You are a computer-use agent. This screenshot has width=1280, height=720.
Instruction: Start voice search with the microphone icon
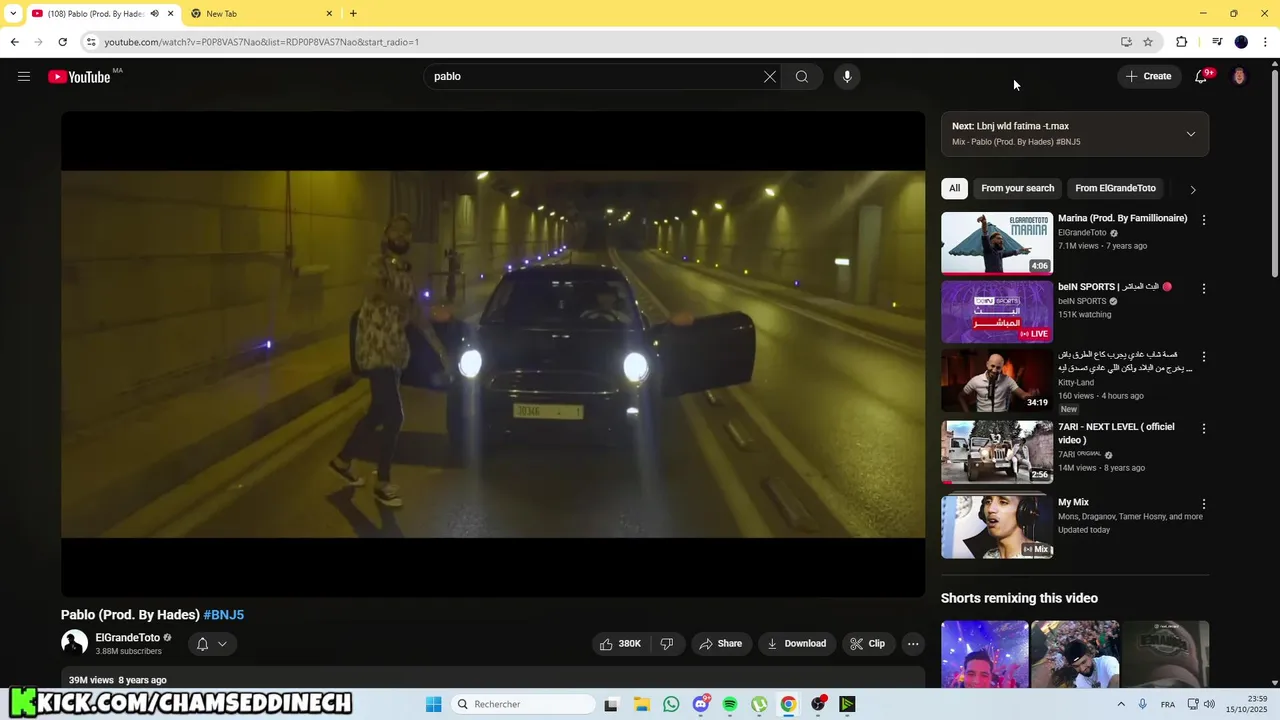[847, 77]
